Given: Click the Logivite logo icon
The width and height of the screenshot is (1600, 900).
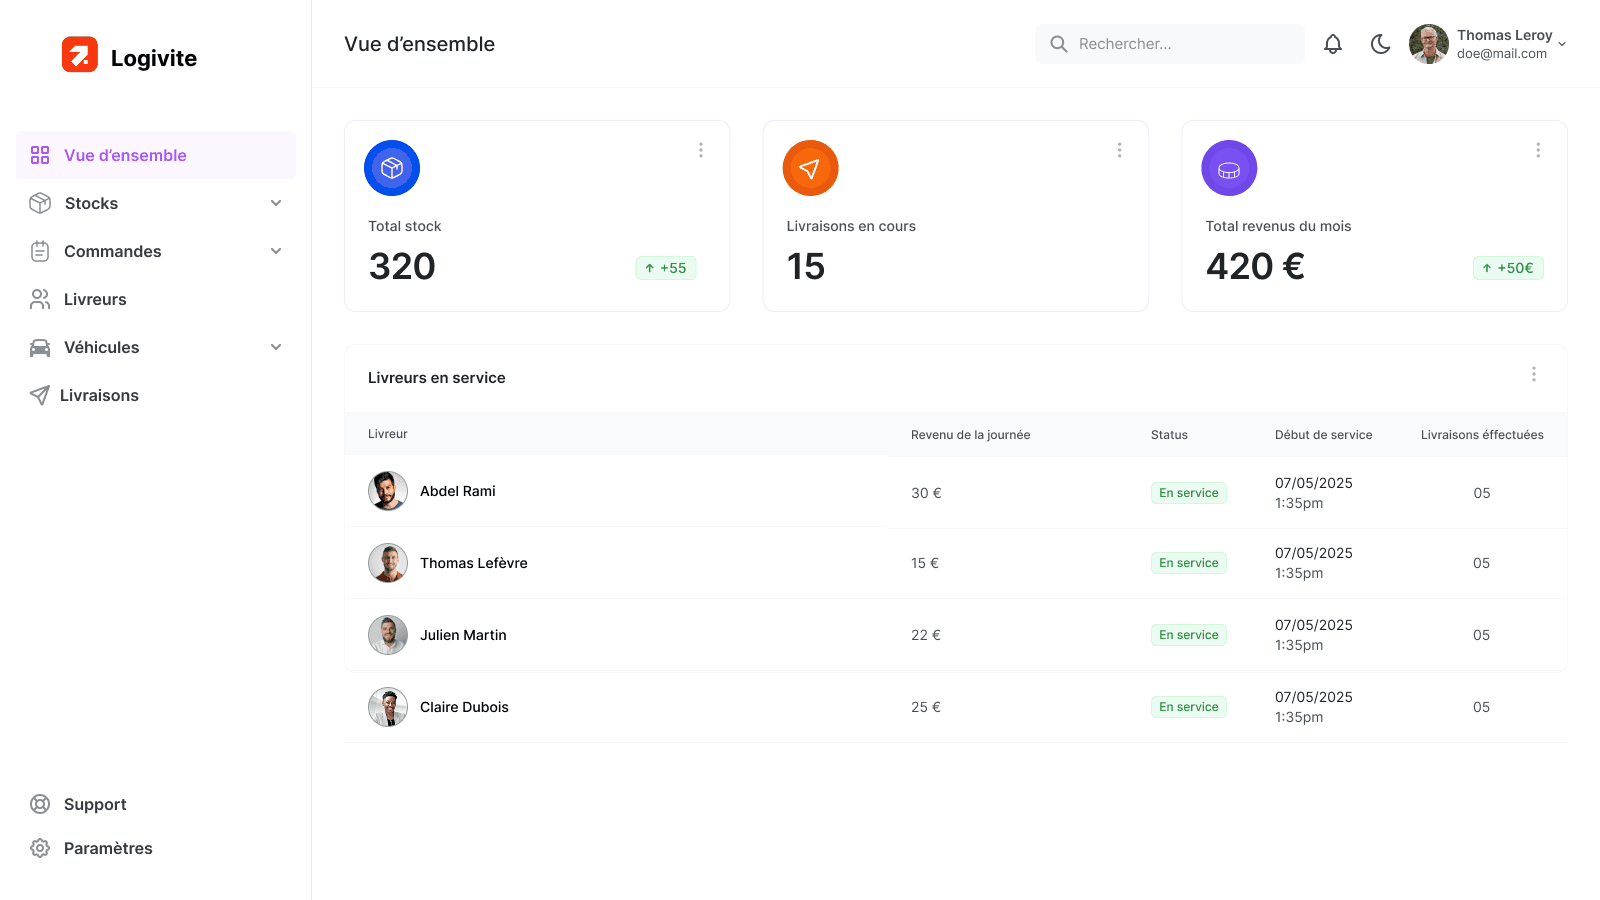Looking at the screenshot, I should click(81, 56).
